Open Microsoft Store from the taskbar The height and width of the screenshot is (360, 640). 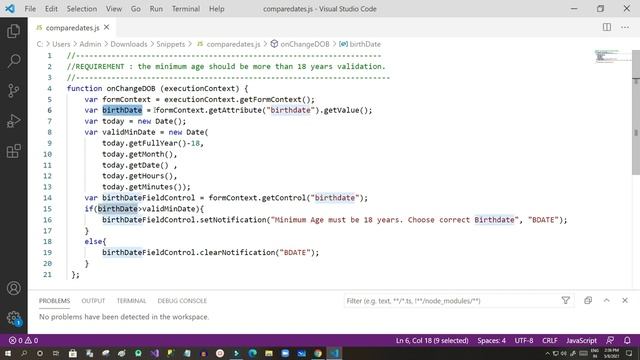point(73,353)
